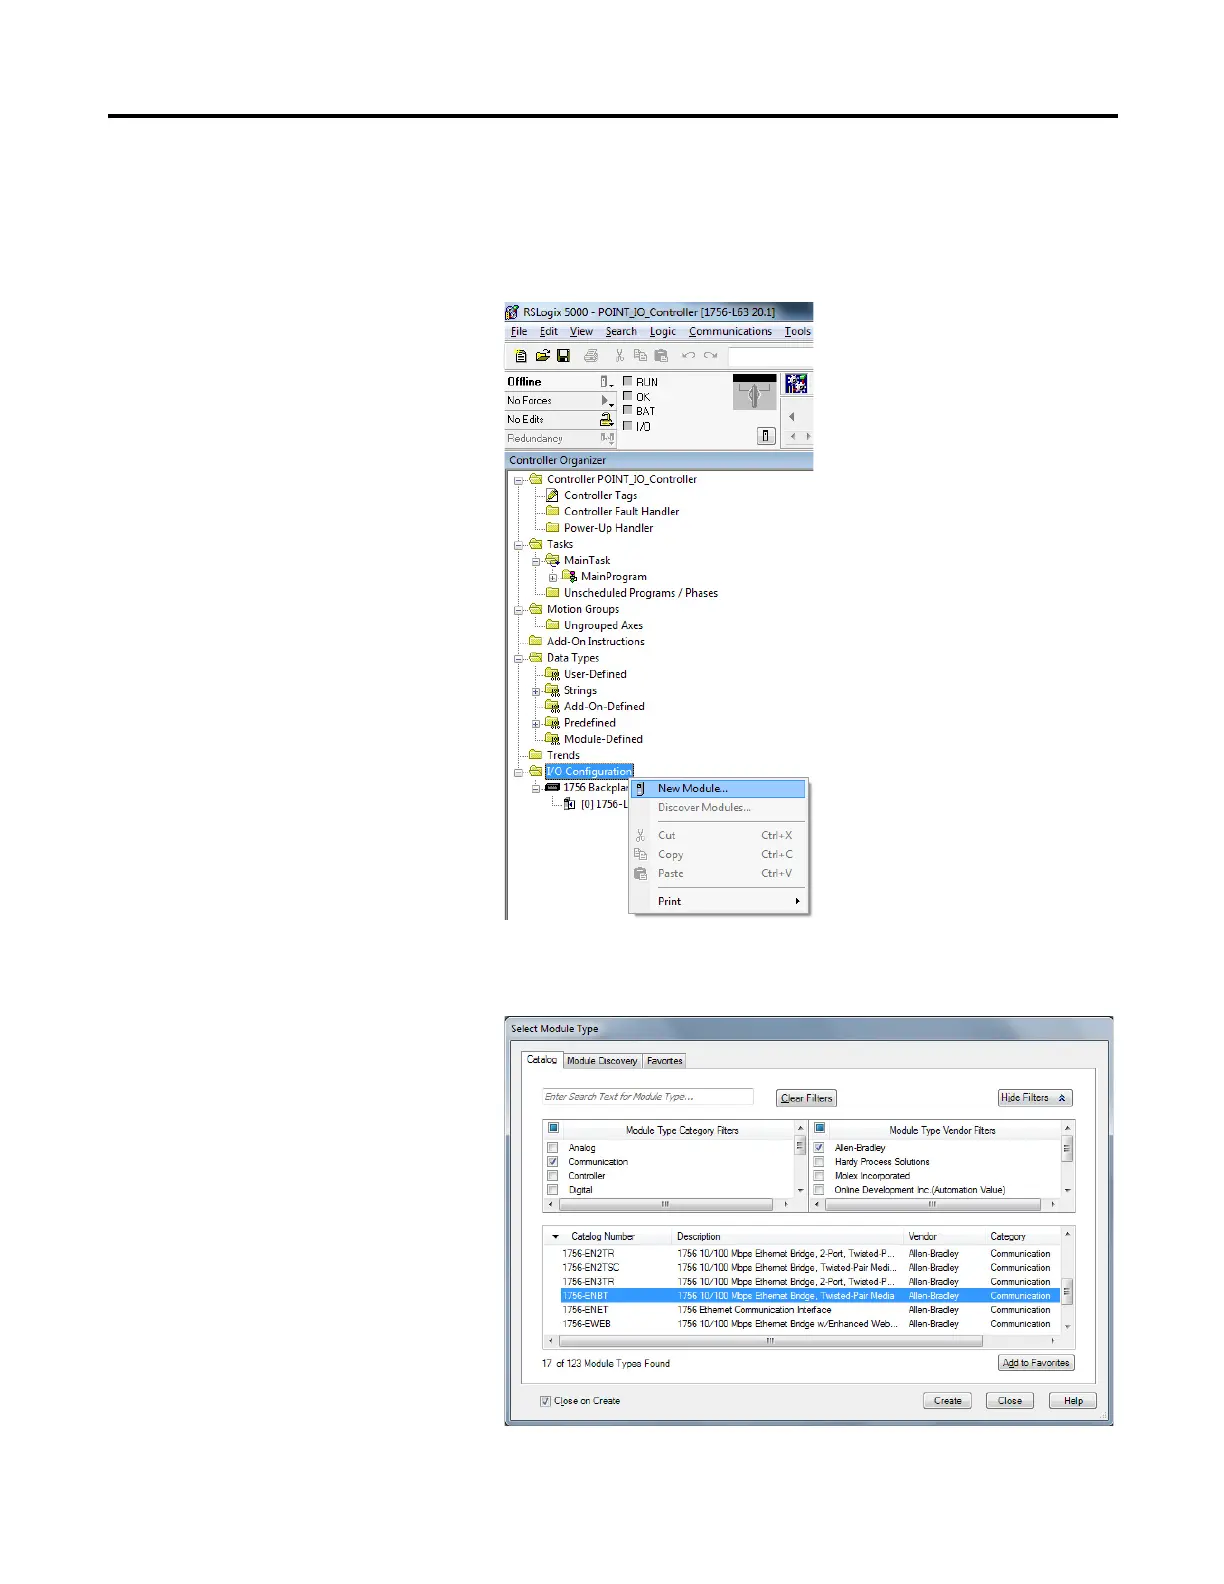Toggle the select-all category filters checkbox
This screenshot has height=1584, width=1224.
(x=553, y=1128)
